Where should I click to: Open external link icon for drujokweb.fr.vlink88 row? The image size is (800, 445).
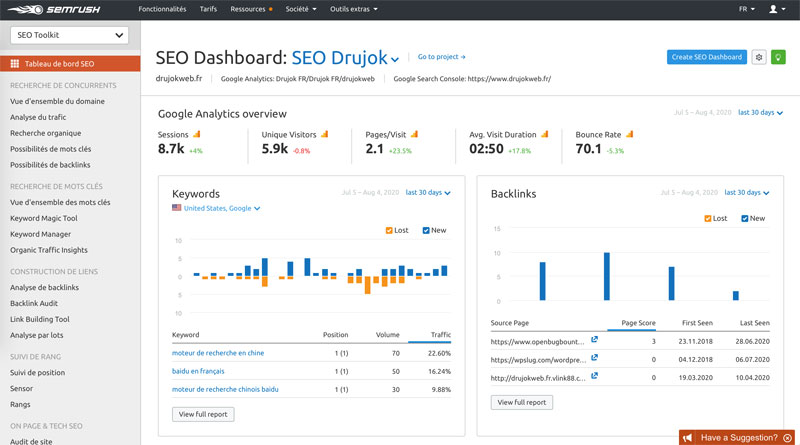[594, 376]
